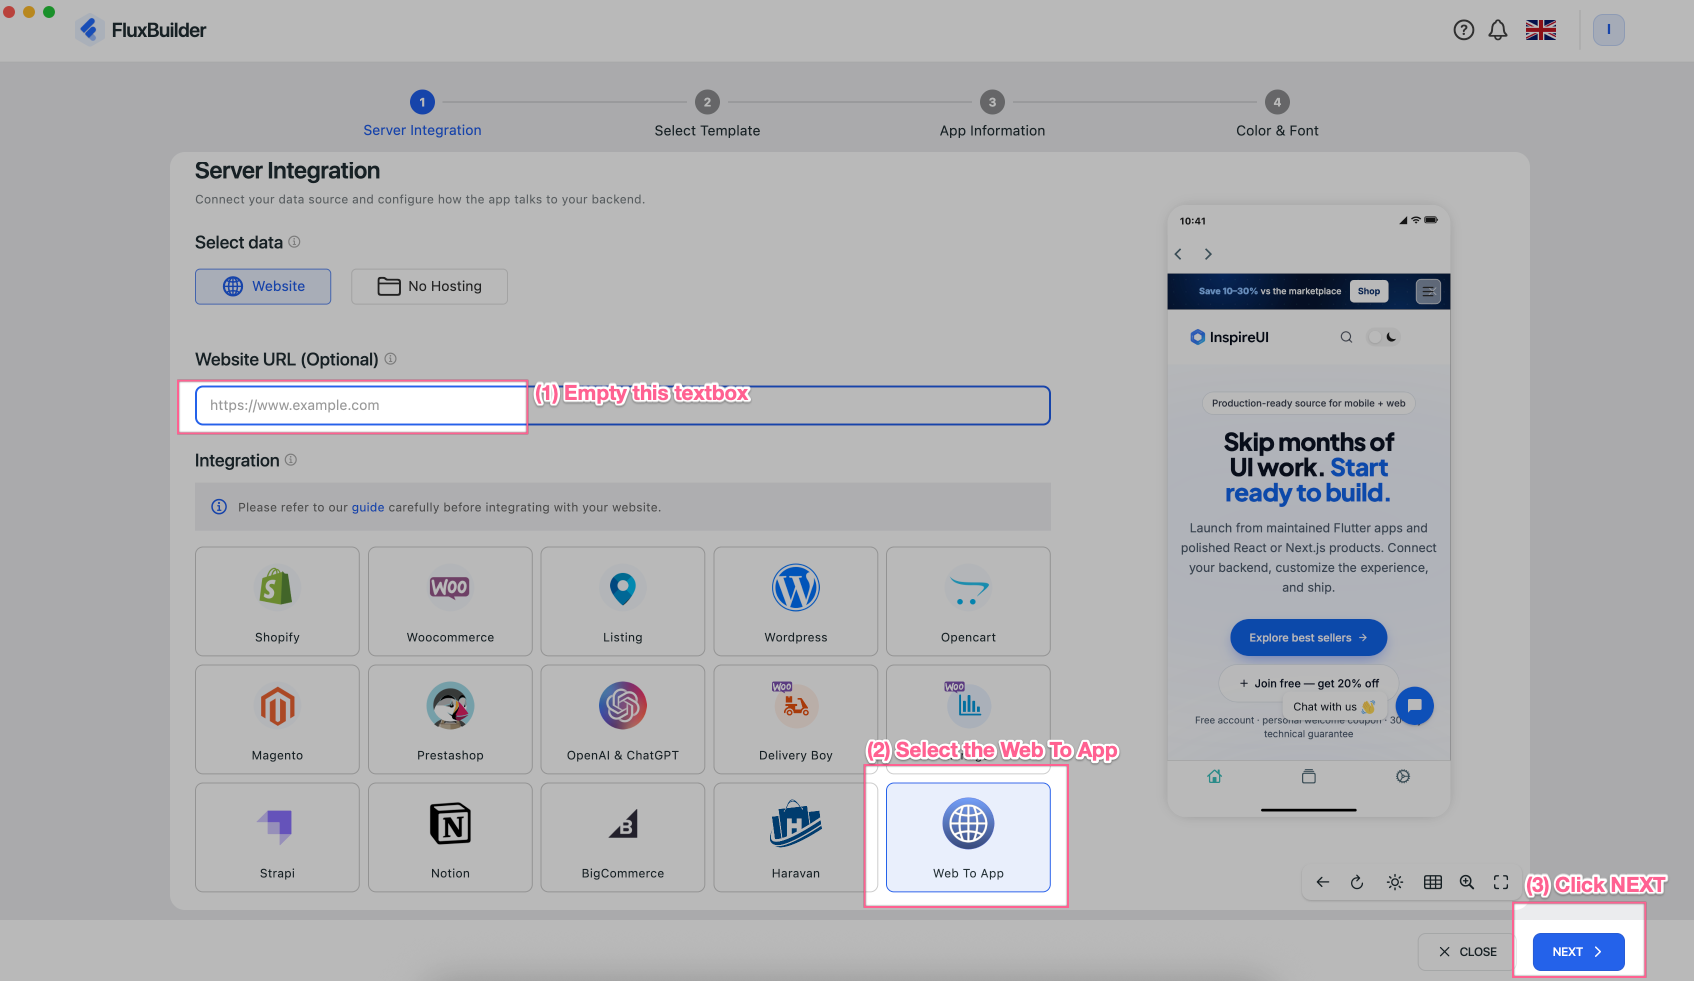Show info tooltip for Website URL
This screenshot has width=1694, height=981.
[x=391, y=359]
